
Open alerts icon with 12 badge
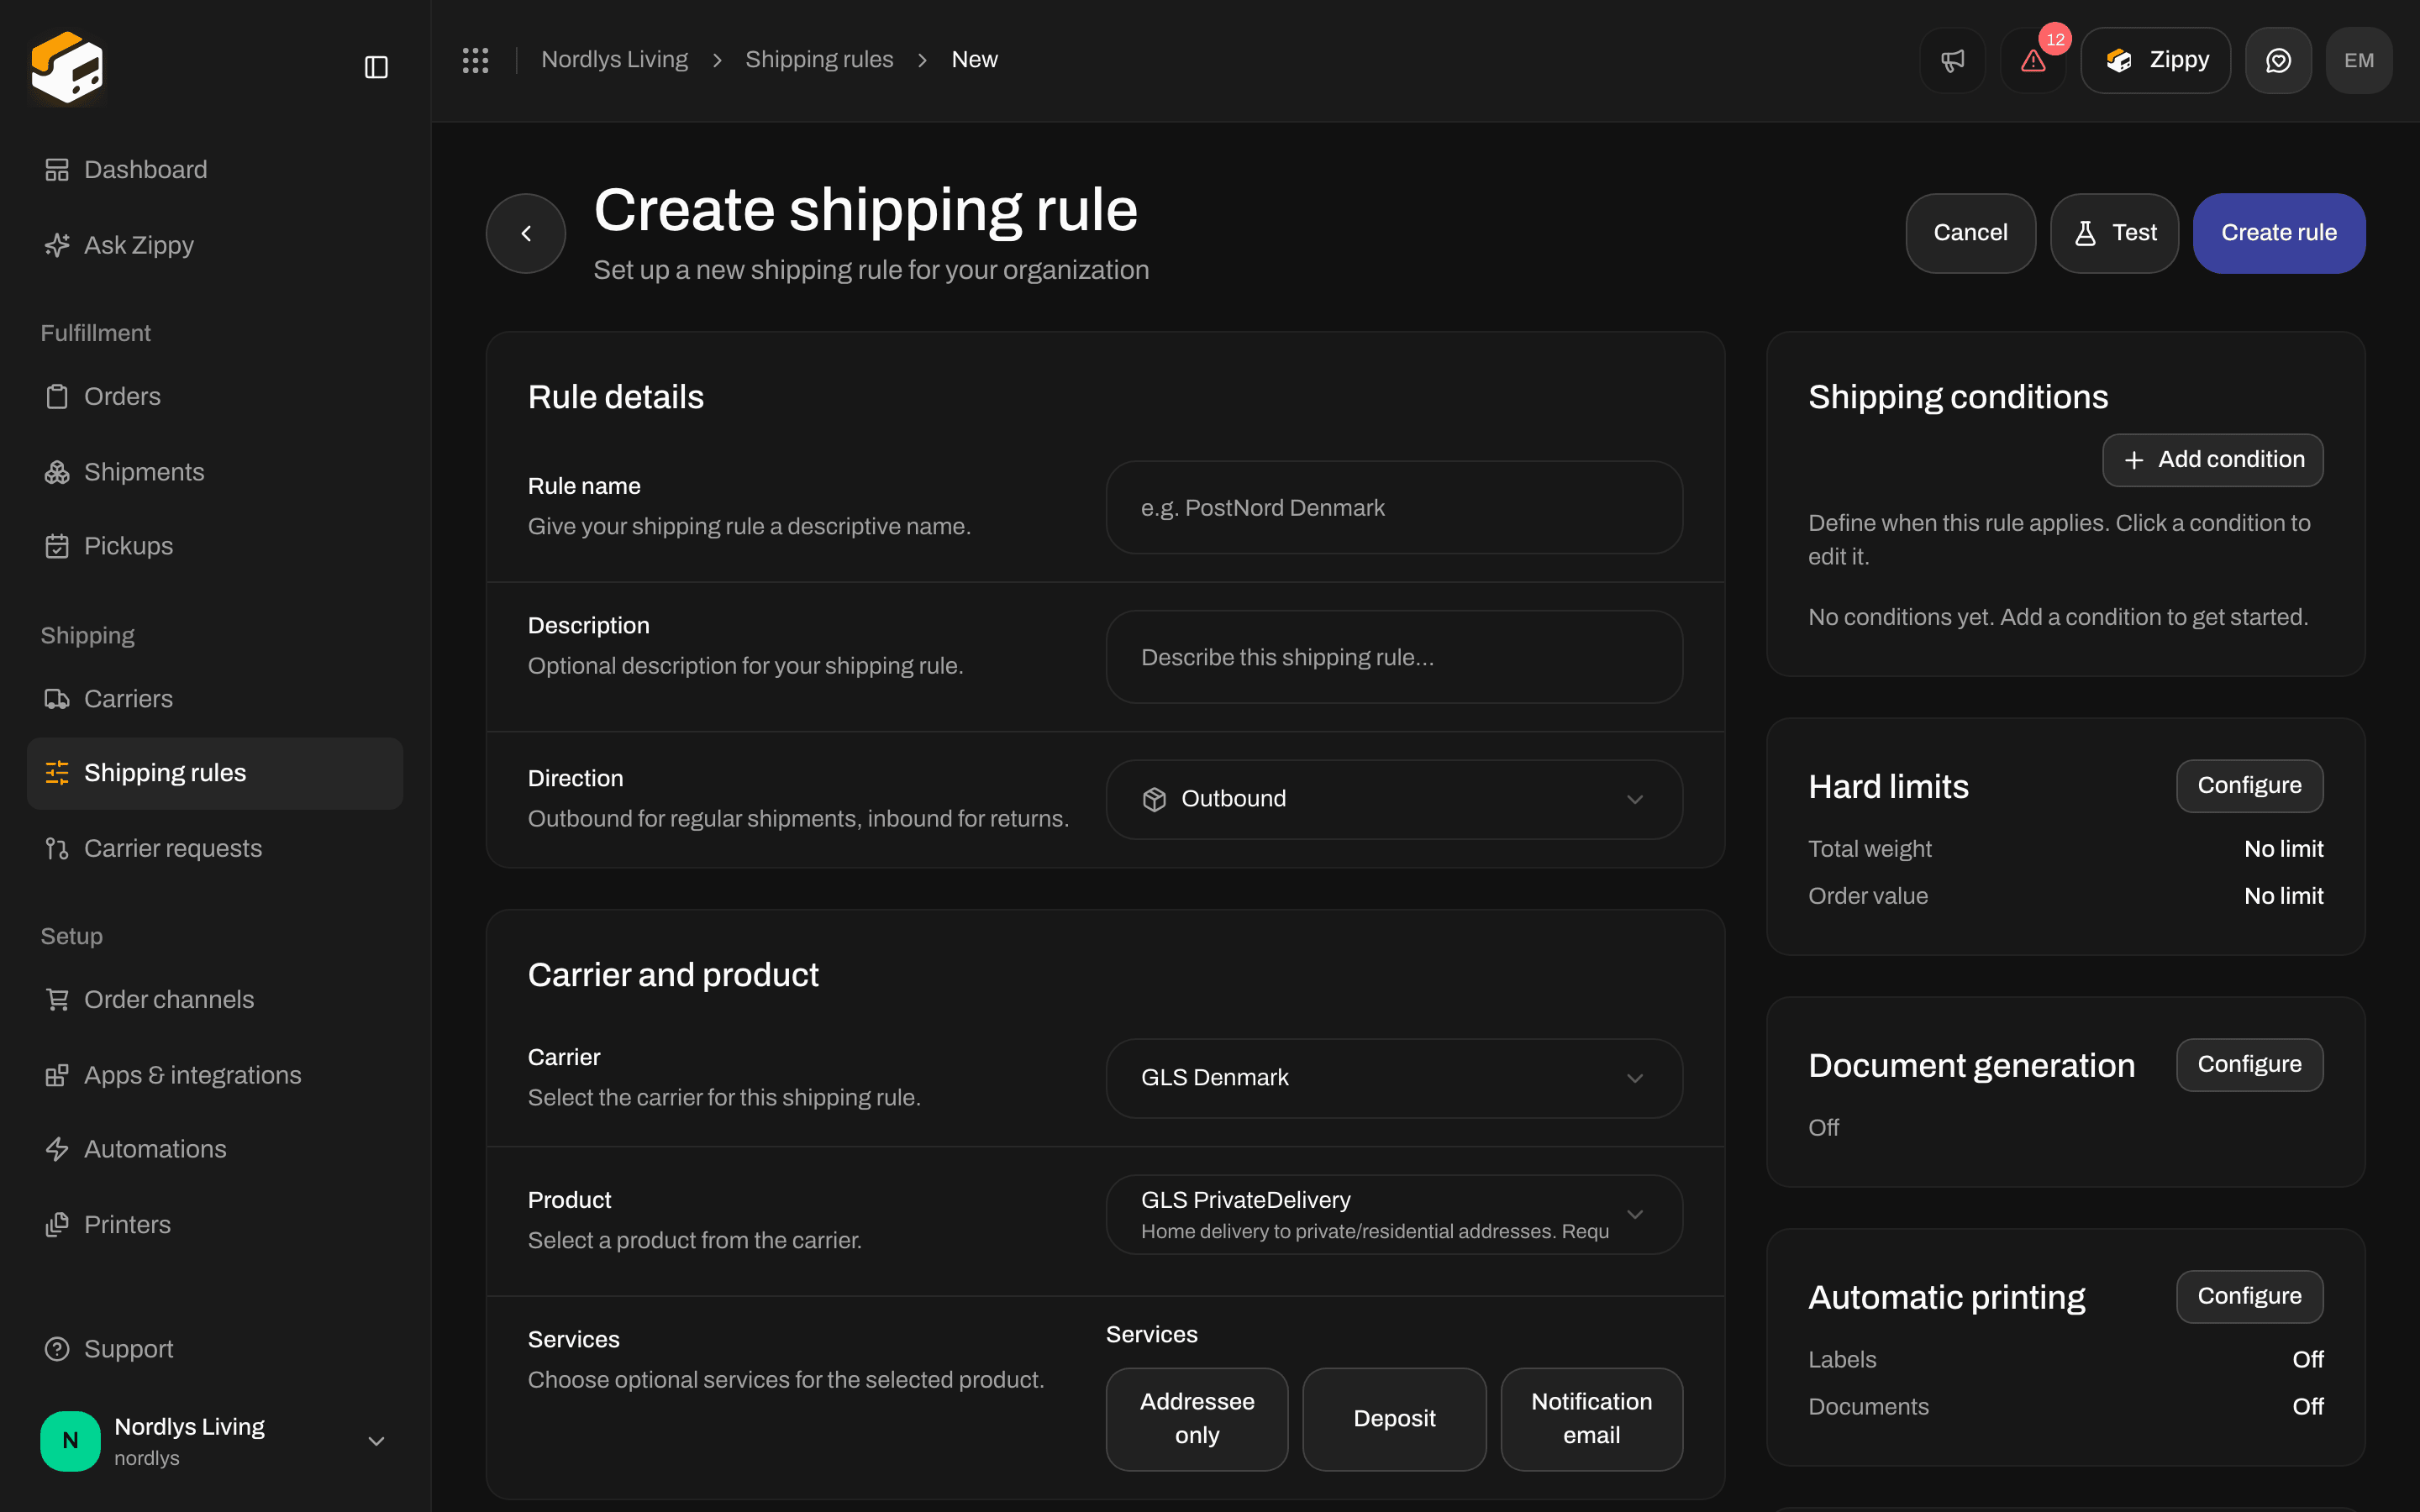(x=2033, y=60)
